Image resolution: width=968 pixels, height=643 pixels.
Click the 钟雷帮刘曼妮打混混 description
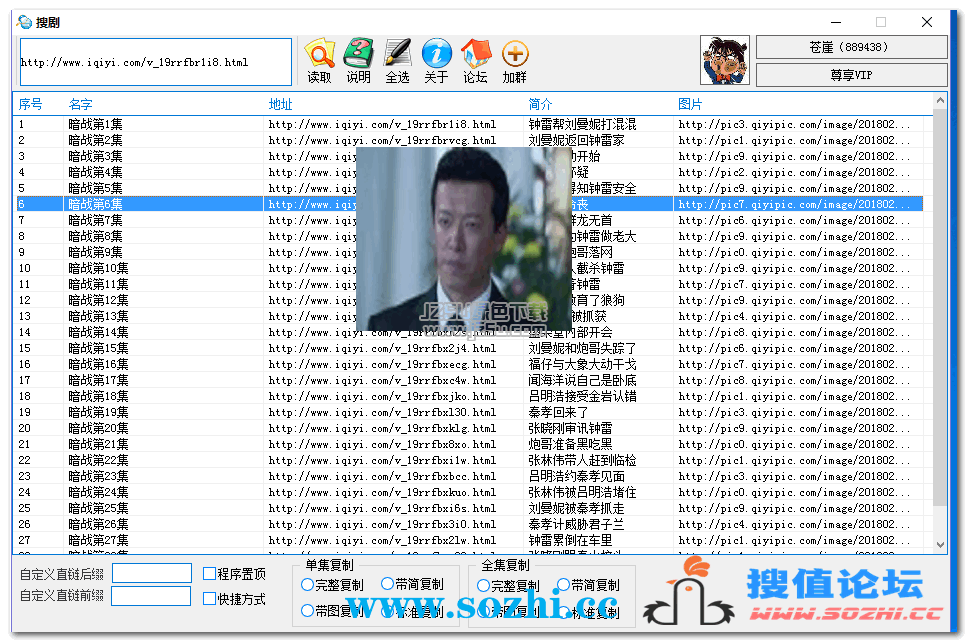click(x=582, y=124)
